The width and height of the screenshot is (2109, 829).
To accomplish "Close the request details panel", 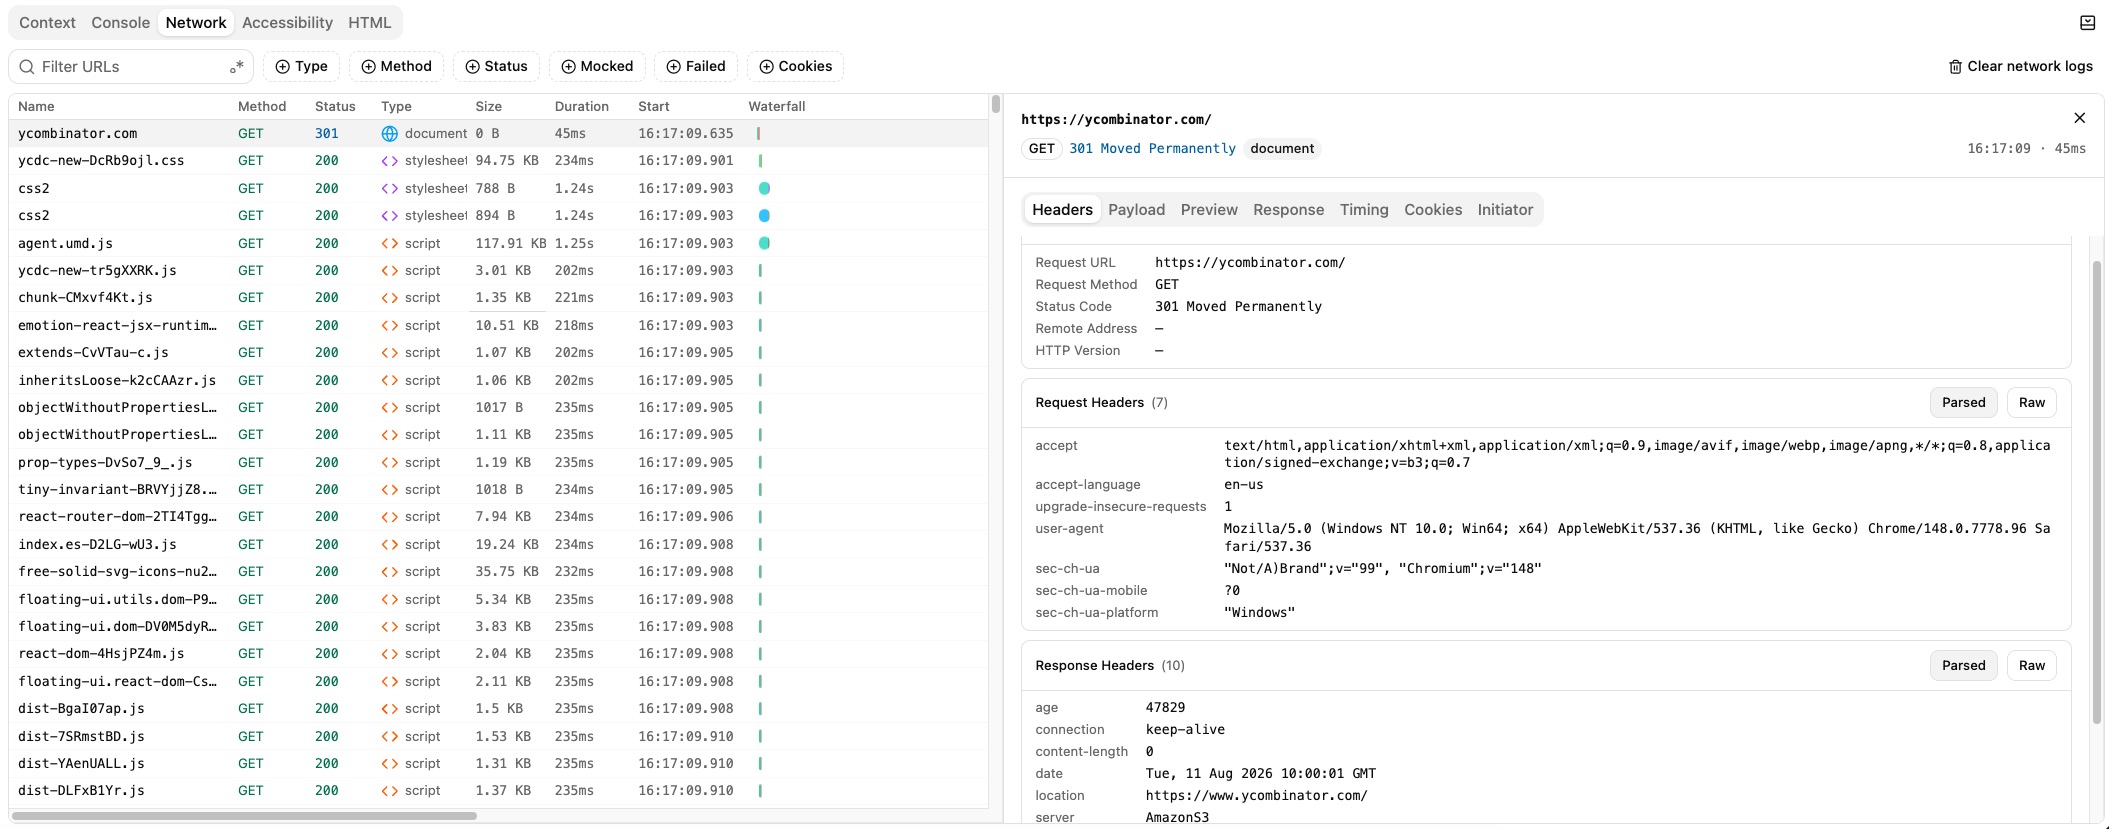I will pyautogui.click(x=2080, y=118).
